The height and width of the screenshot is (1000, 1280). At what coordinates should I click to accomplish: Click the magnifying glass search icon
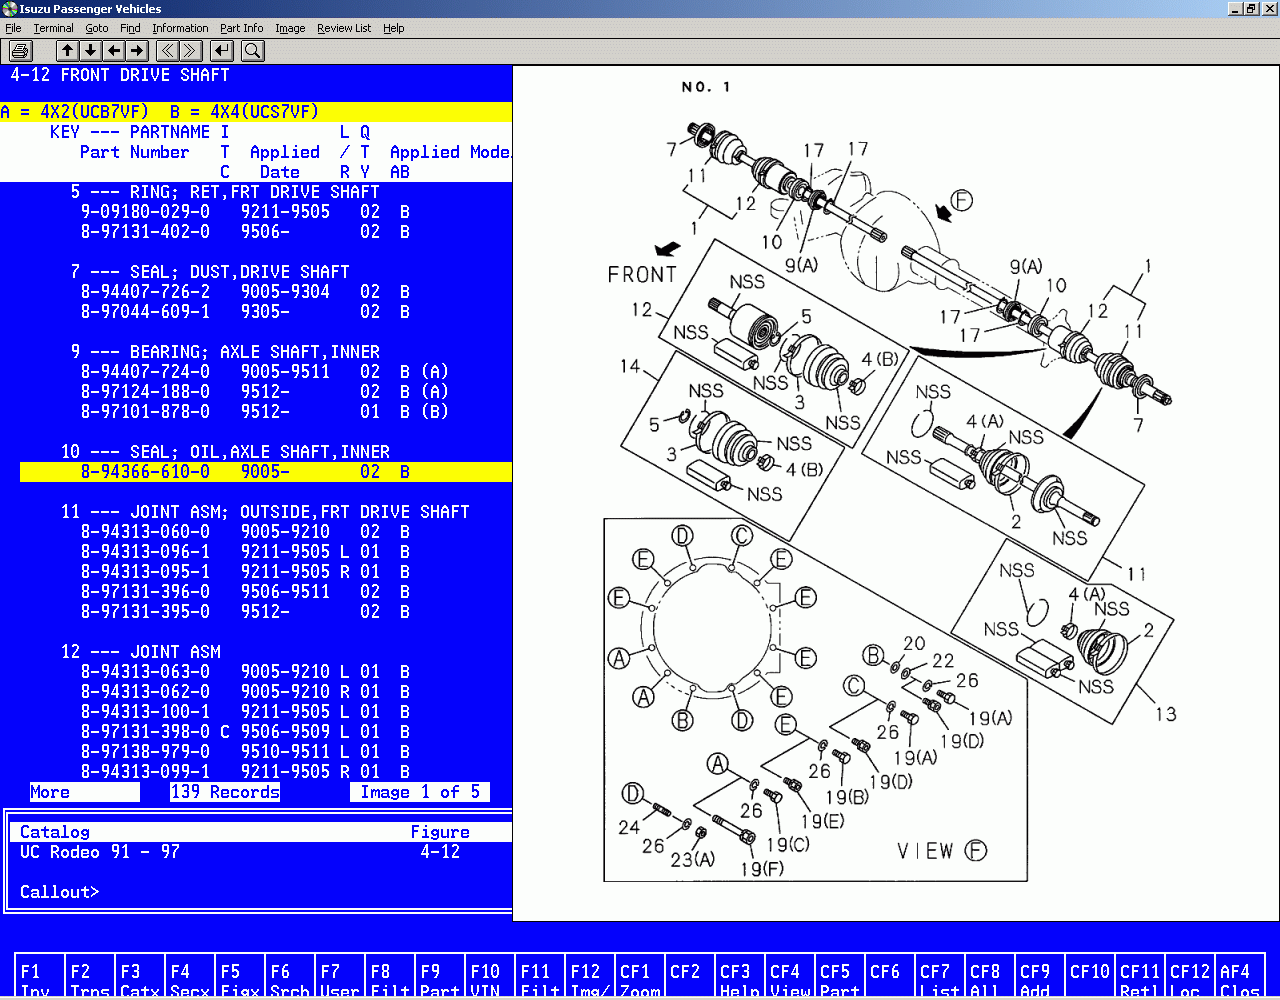[252, 50]
